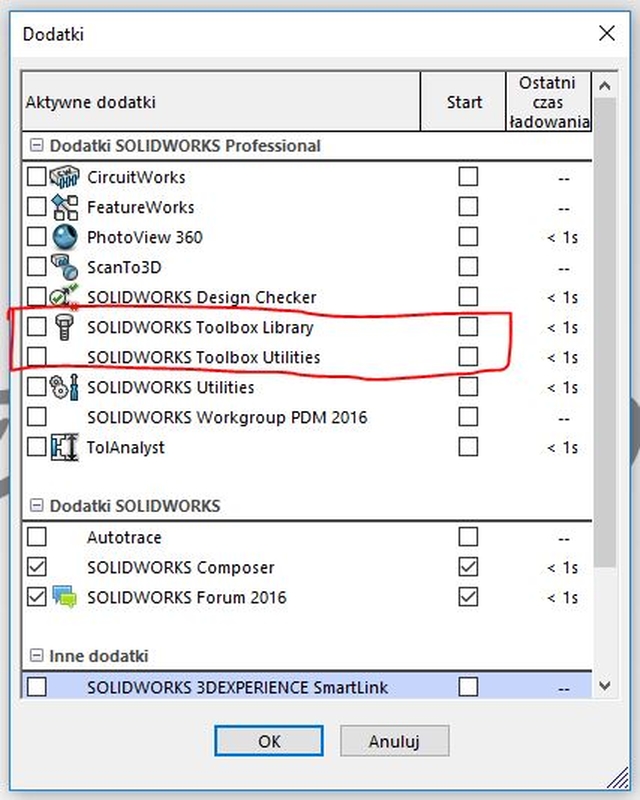Image resolution: width=640 pixels, height=800 pixels.
Task: Collapse the Inne dodatki group
Action: coord(36,656)
